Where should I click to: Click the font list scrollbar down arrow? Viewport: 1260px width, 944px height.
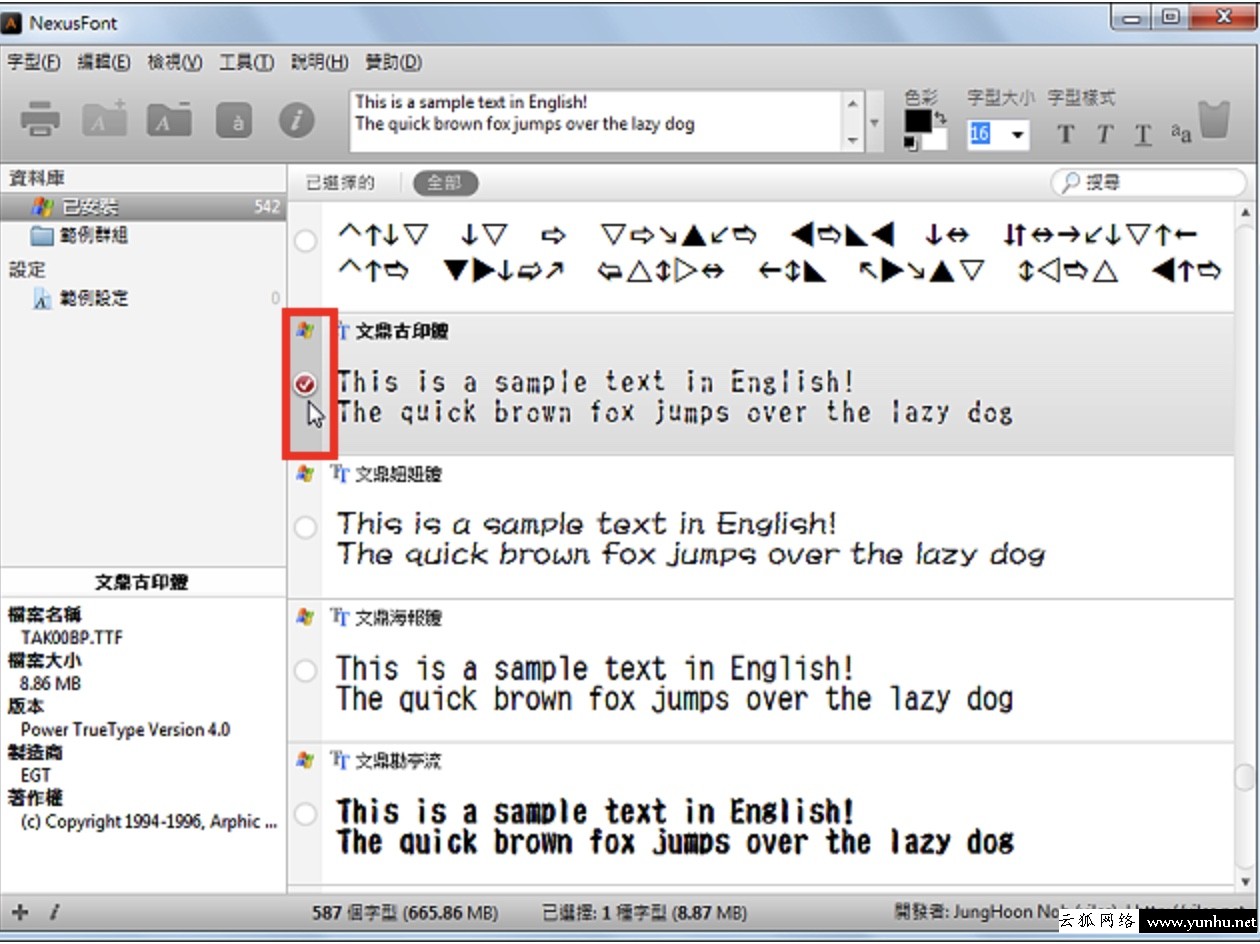point(1245,881)
